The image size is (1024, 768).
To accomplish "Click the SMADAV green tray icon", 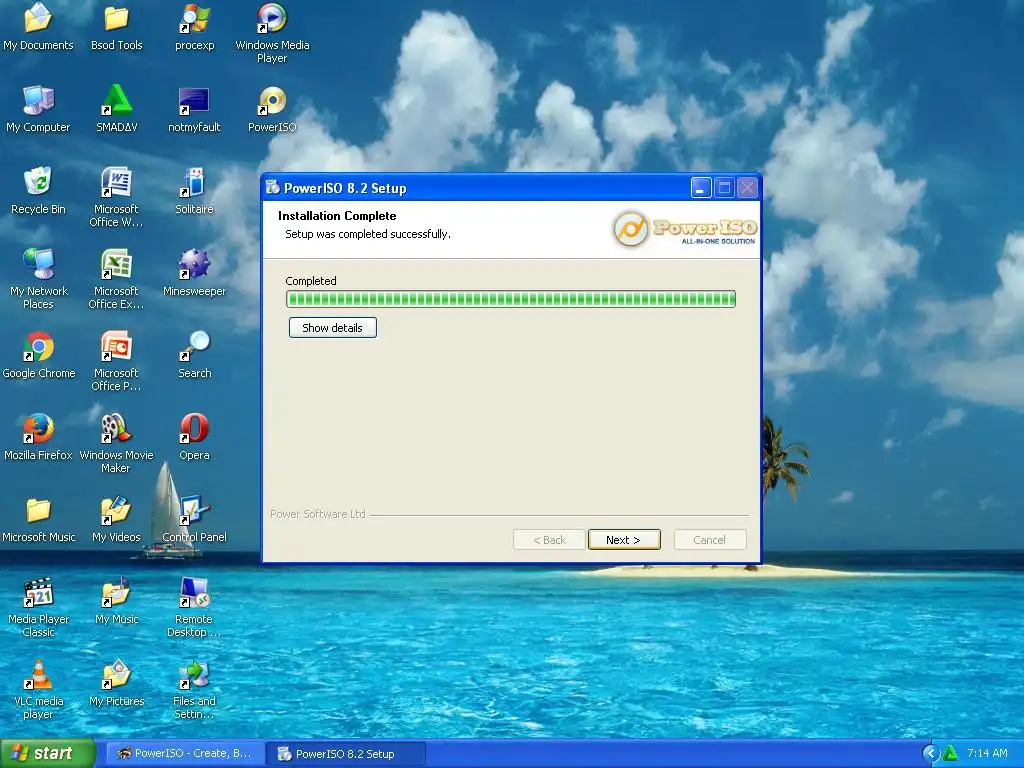I will (950, 754).
